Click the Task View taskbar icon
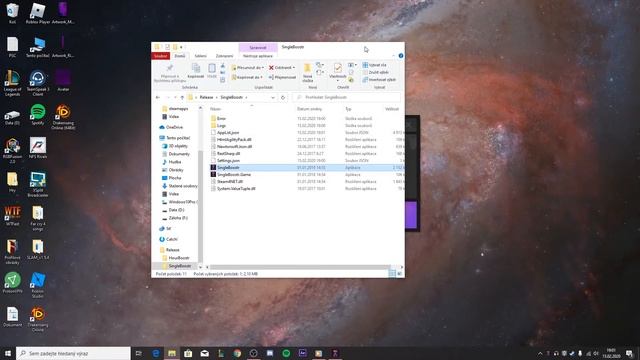Screen dimensions: 640x360 tap(139, 353)
